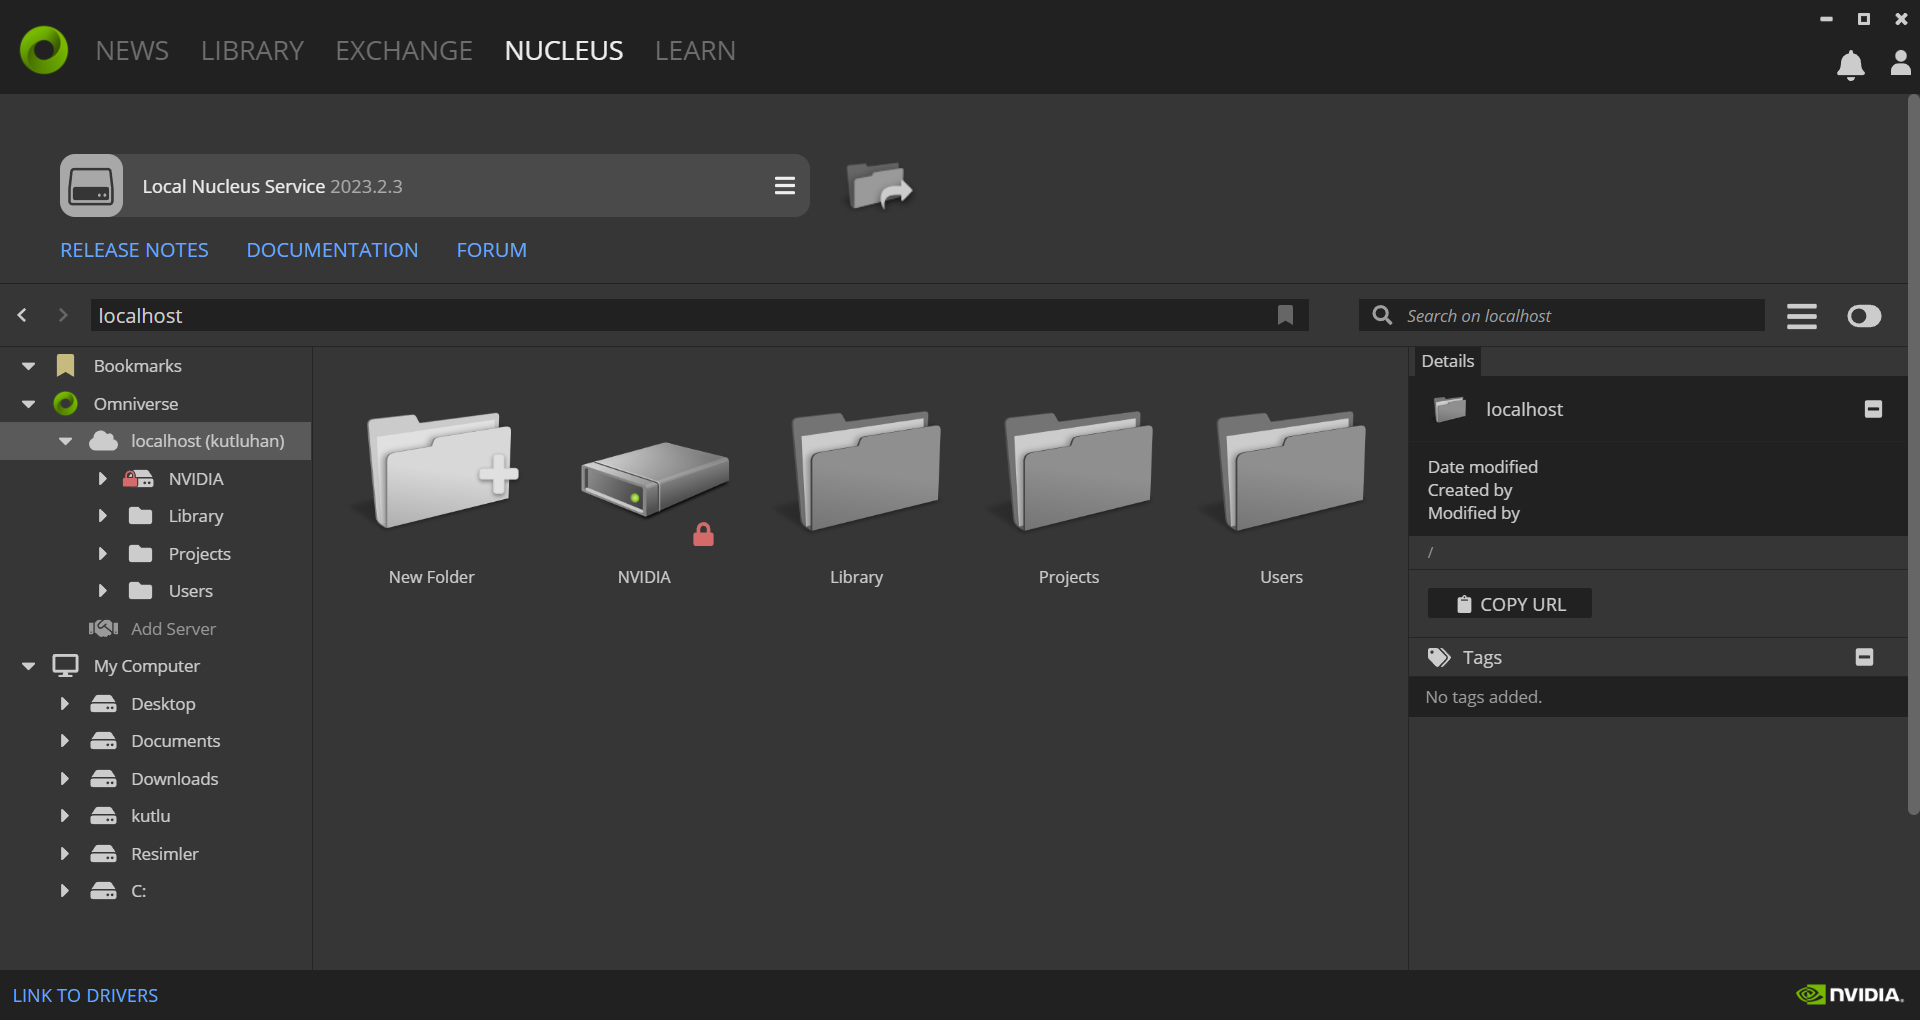This screenshot has height=1020, width=1920.
Task: Go forward with the right arrow
Action: click(63, 315)
